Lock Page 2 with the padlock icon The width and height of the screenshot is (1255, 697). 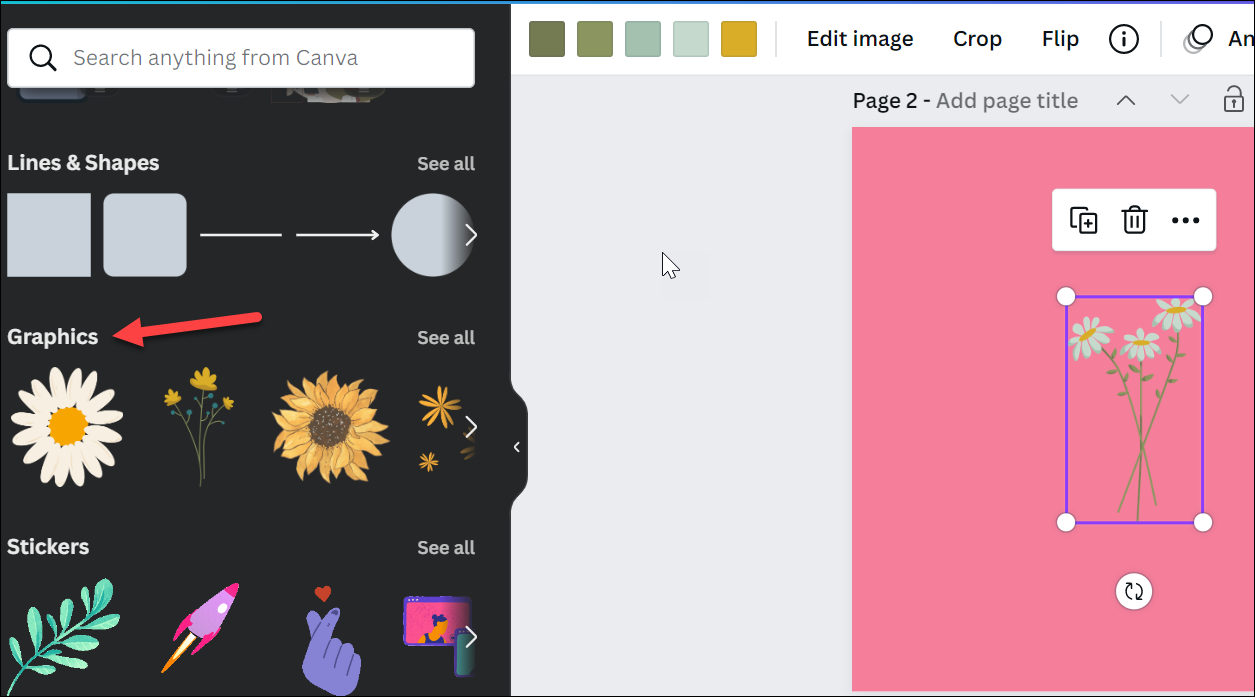tap(1234, 99)
